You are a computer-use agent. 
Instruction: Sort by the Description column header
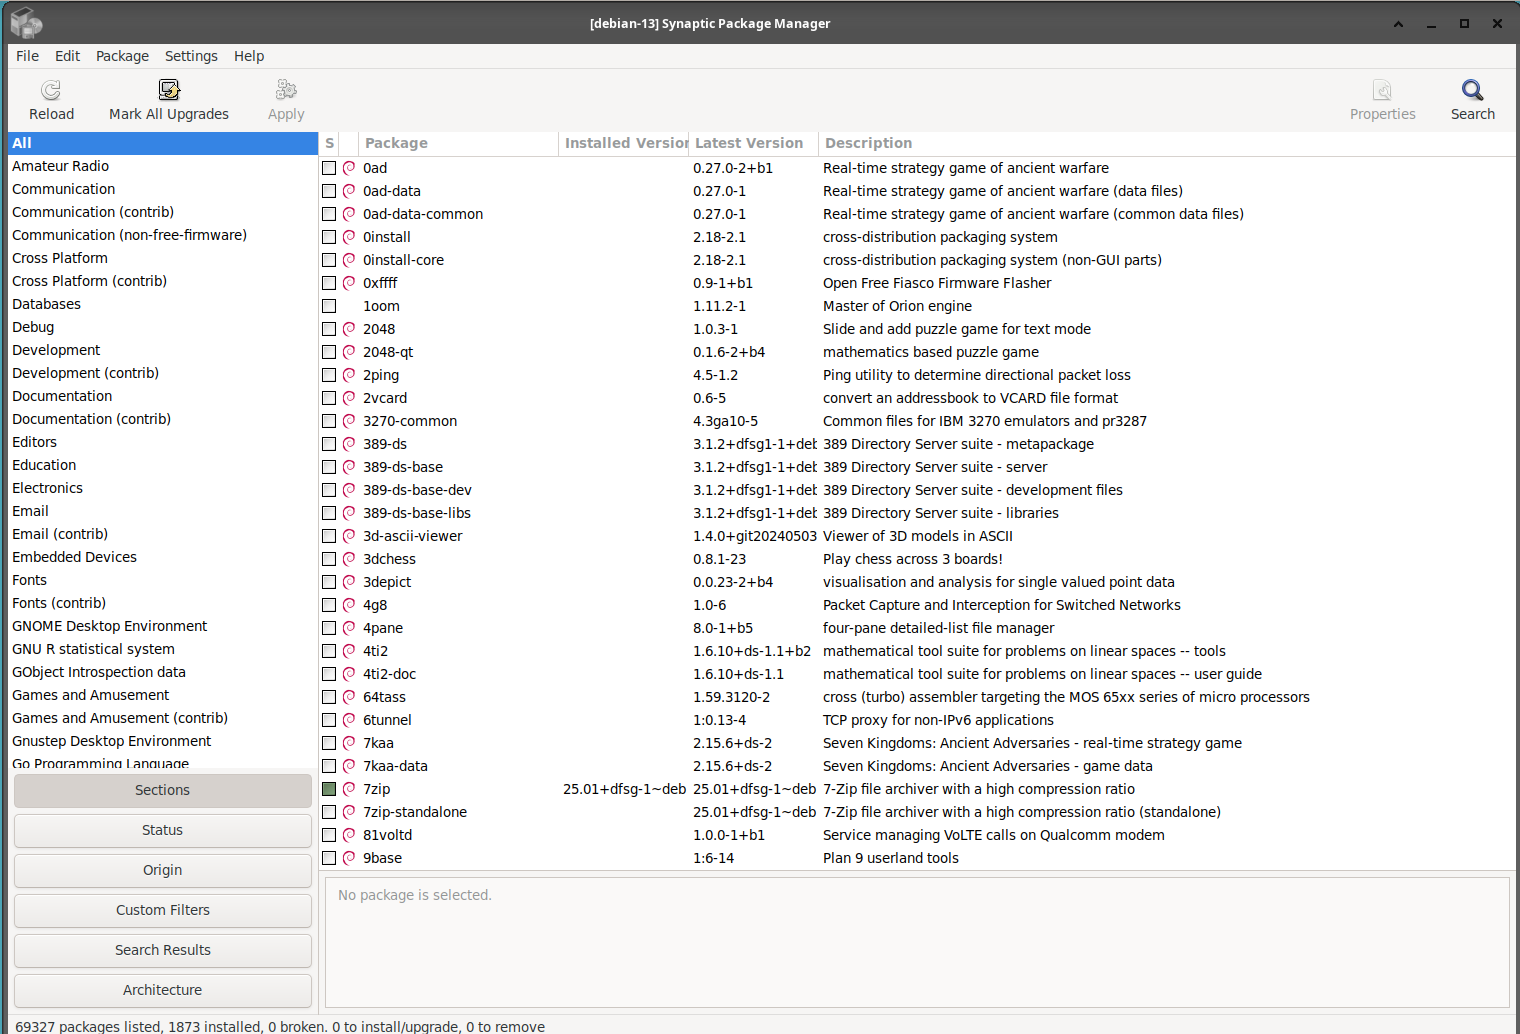tap(1166, 143)
